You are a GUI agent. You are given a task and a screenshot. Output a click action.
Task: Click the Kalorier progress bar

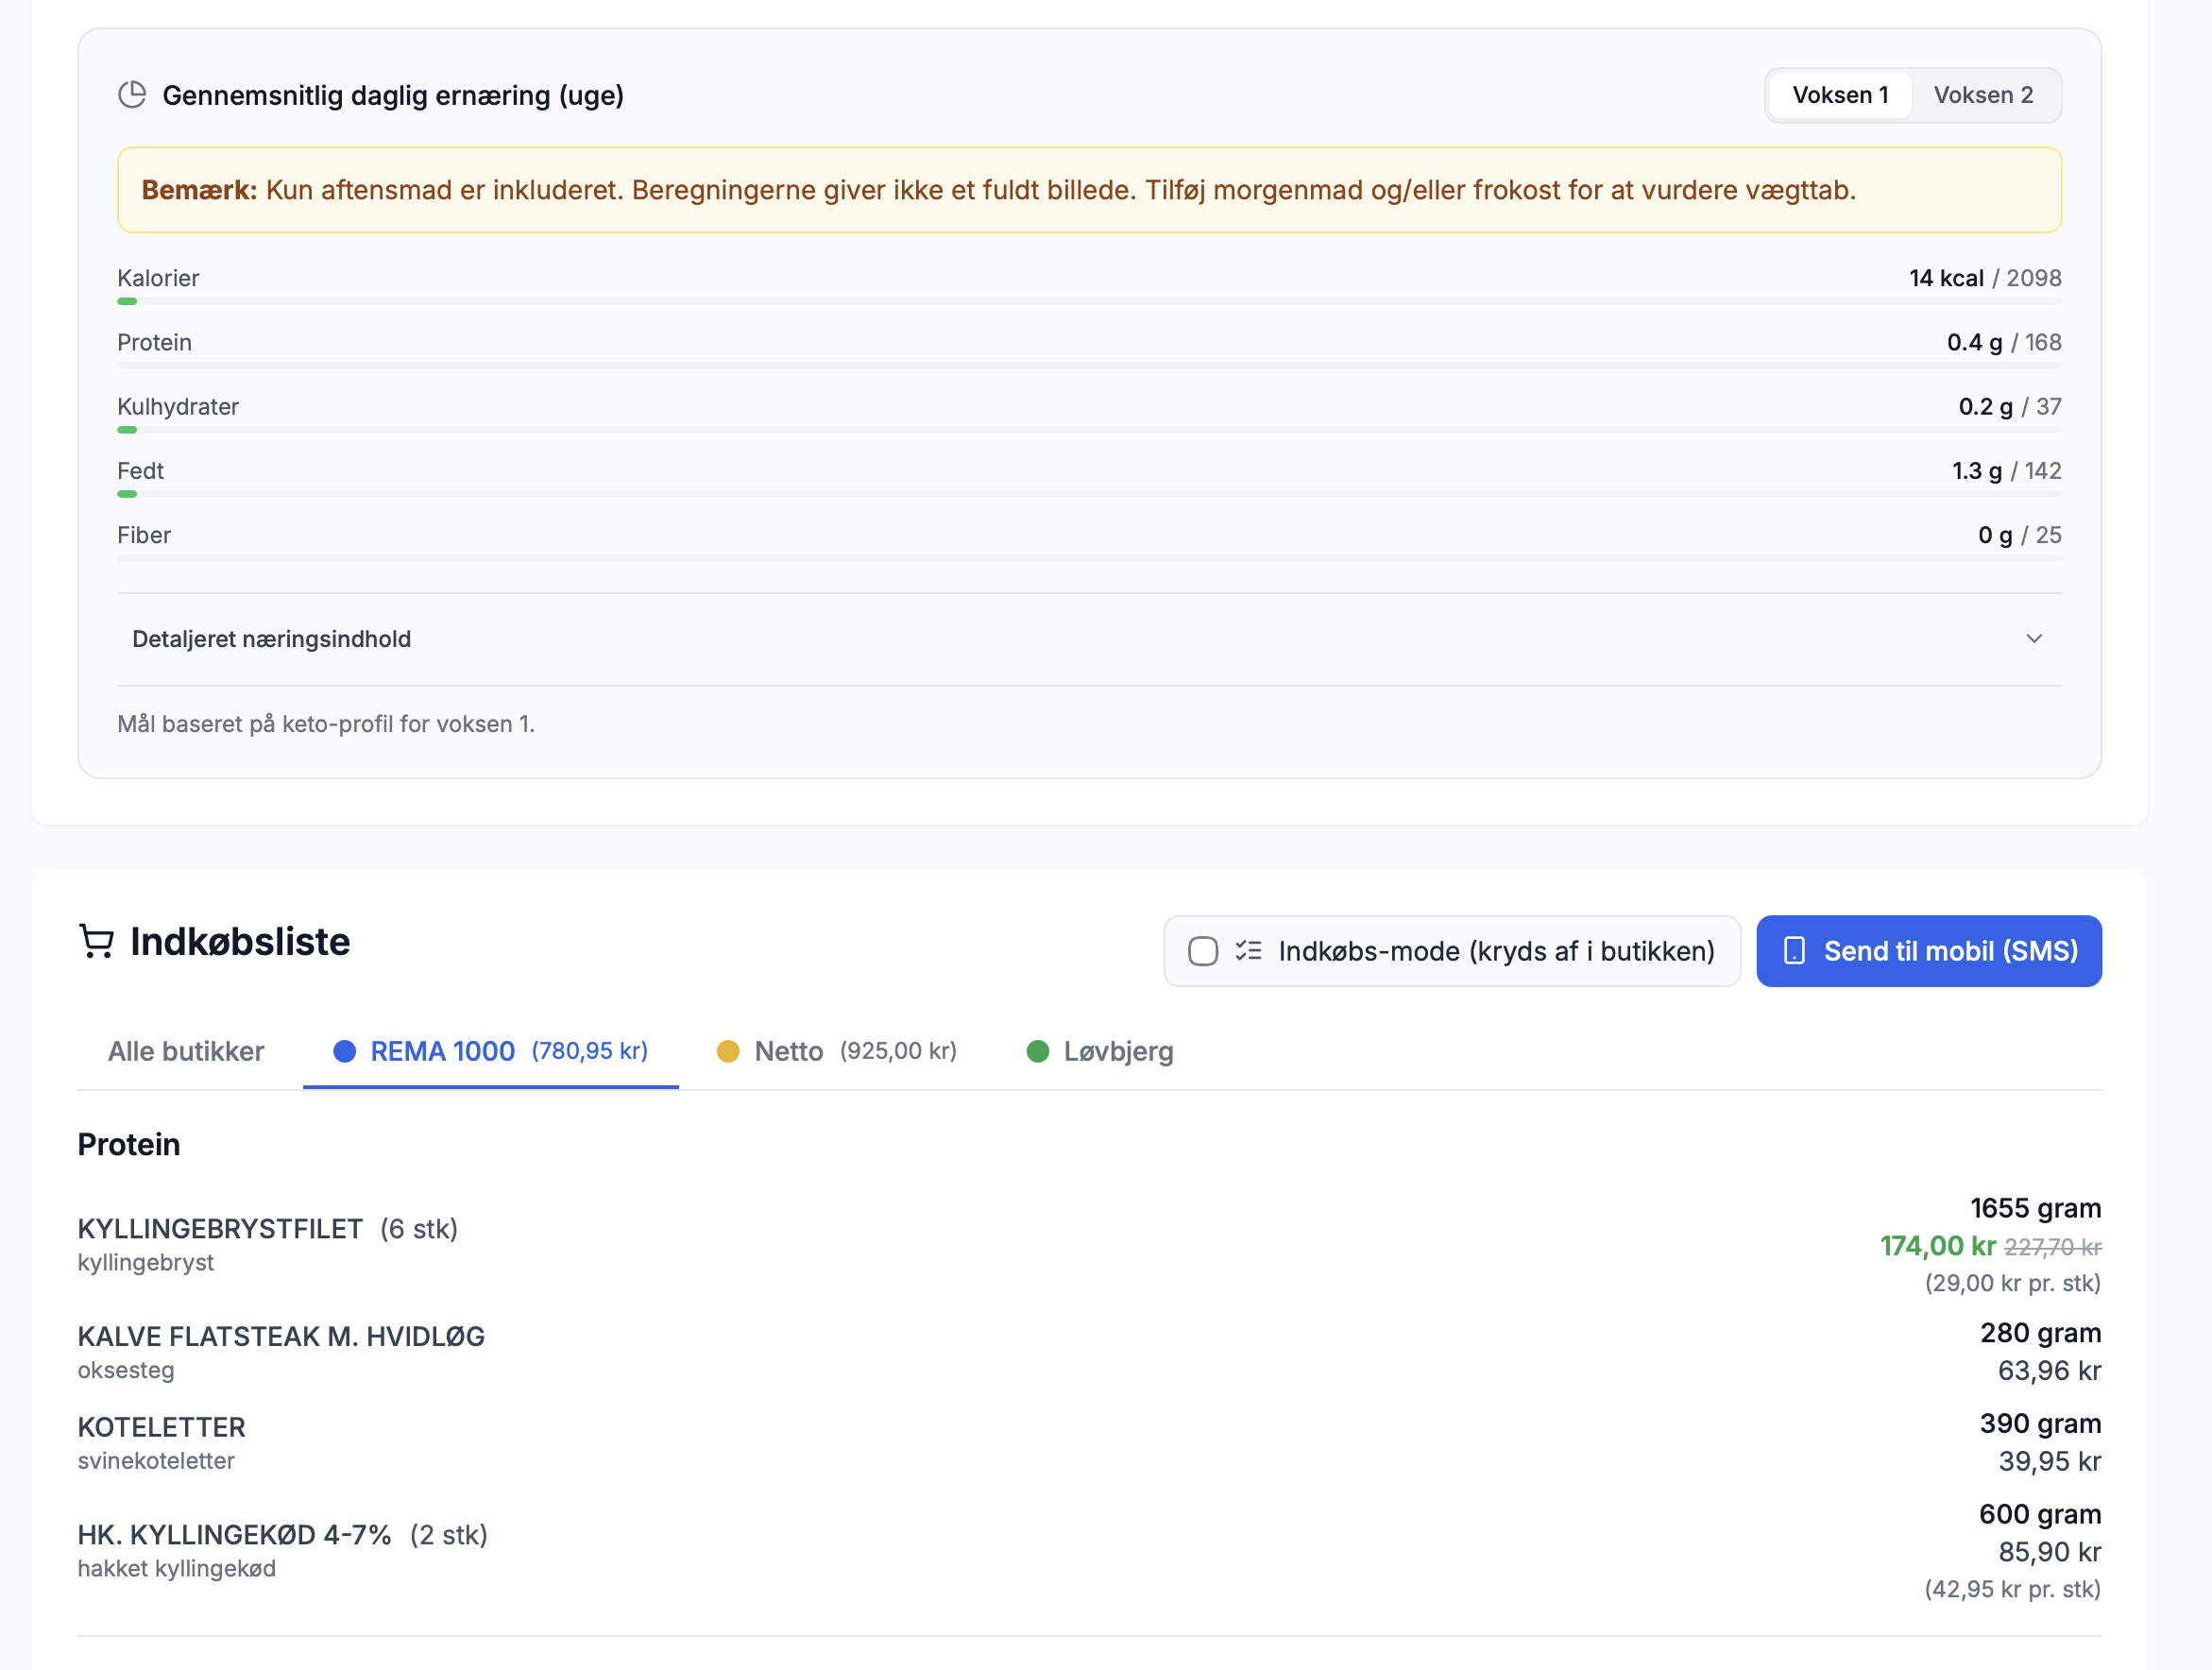[x=1088, y=301]
